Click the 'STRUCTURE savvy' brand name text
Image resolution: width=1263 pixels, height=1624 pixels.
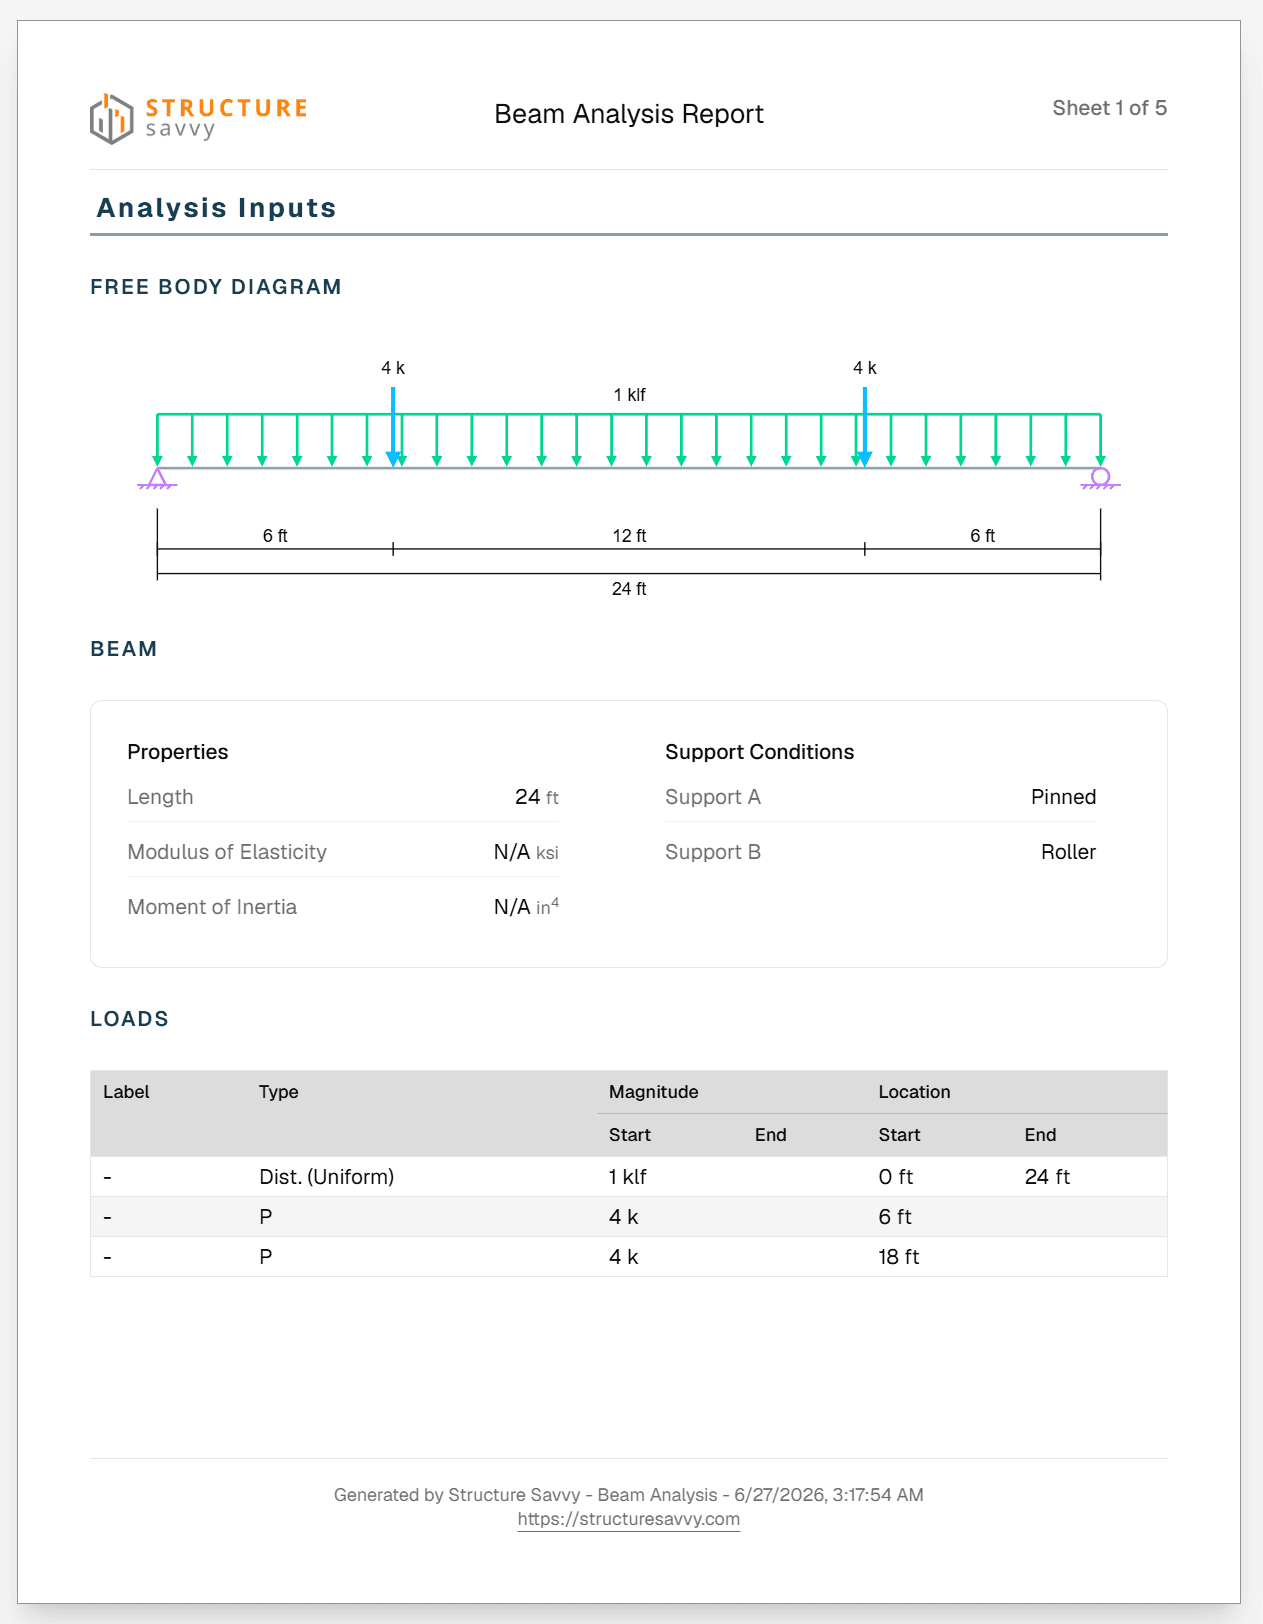226,118
